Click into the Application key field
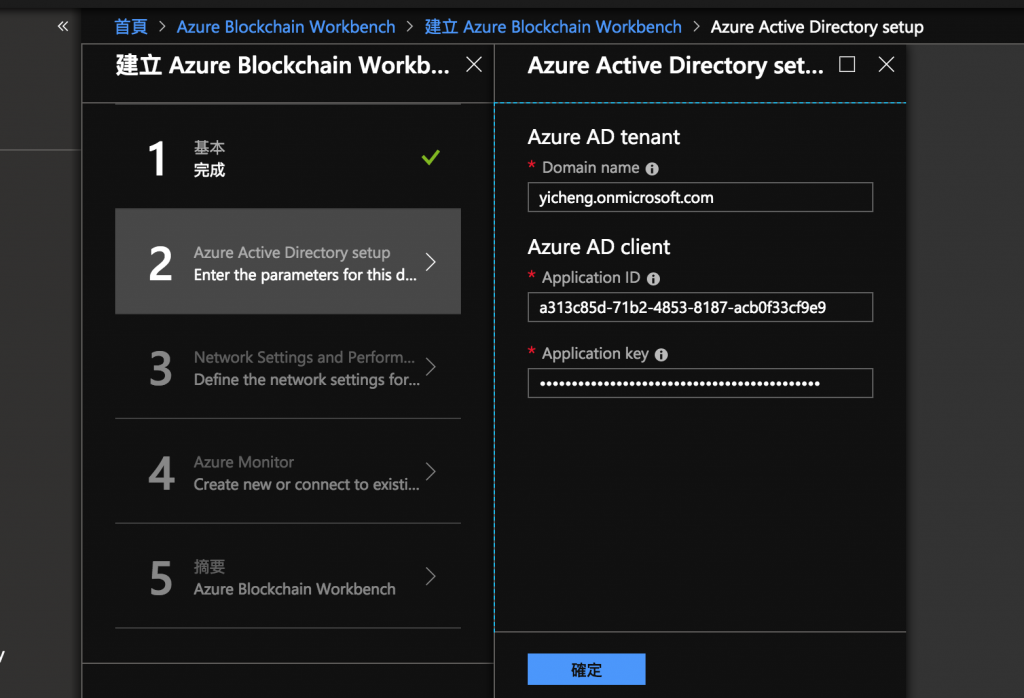 (x=700, y=383)
